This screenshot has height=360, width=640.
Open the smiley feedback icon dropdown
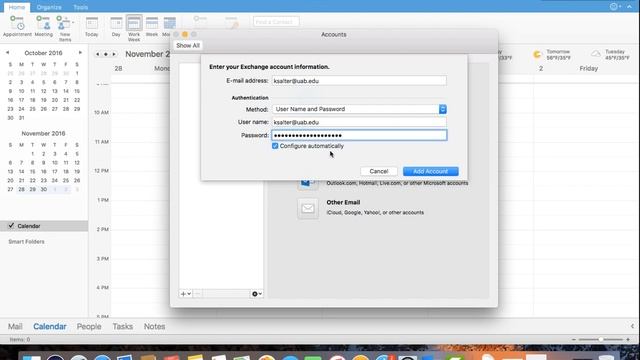615,7
